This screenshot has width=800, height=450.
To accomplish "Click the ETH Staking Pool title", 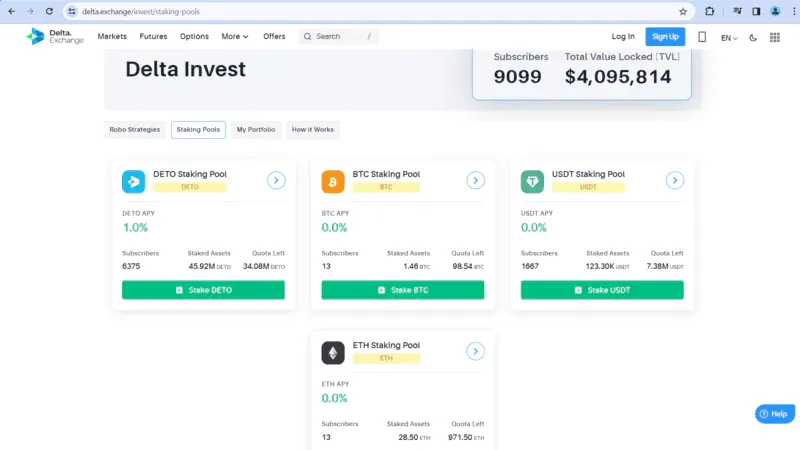I will (386, 345).
